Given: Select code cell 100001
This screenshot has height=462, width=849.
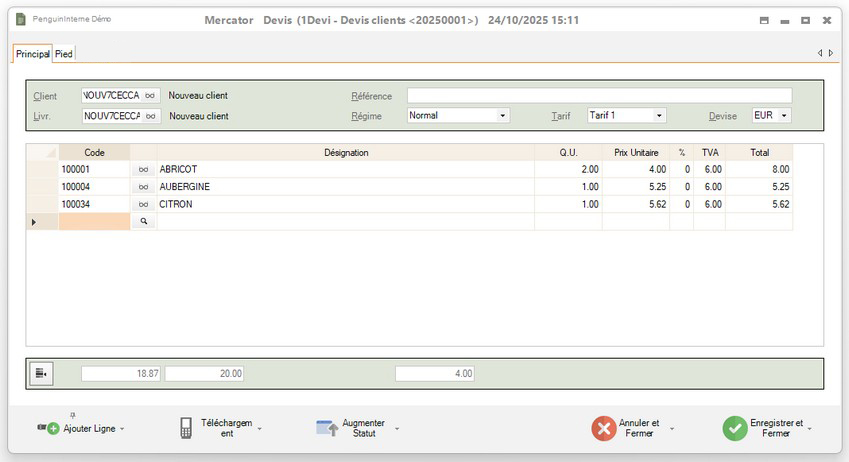Looking at the screenshot, I should click(x=94, y=170).
